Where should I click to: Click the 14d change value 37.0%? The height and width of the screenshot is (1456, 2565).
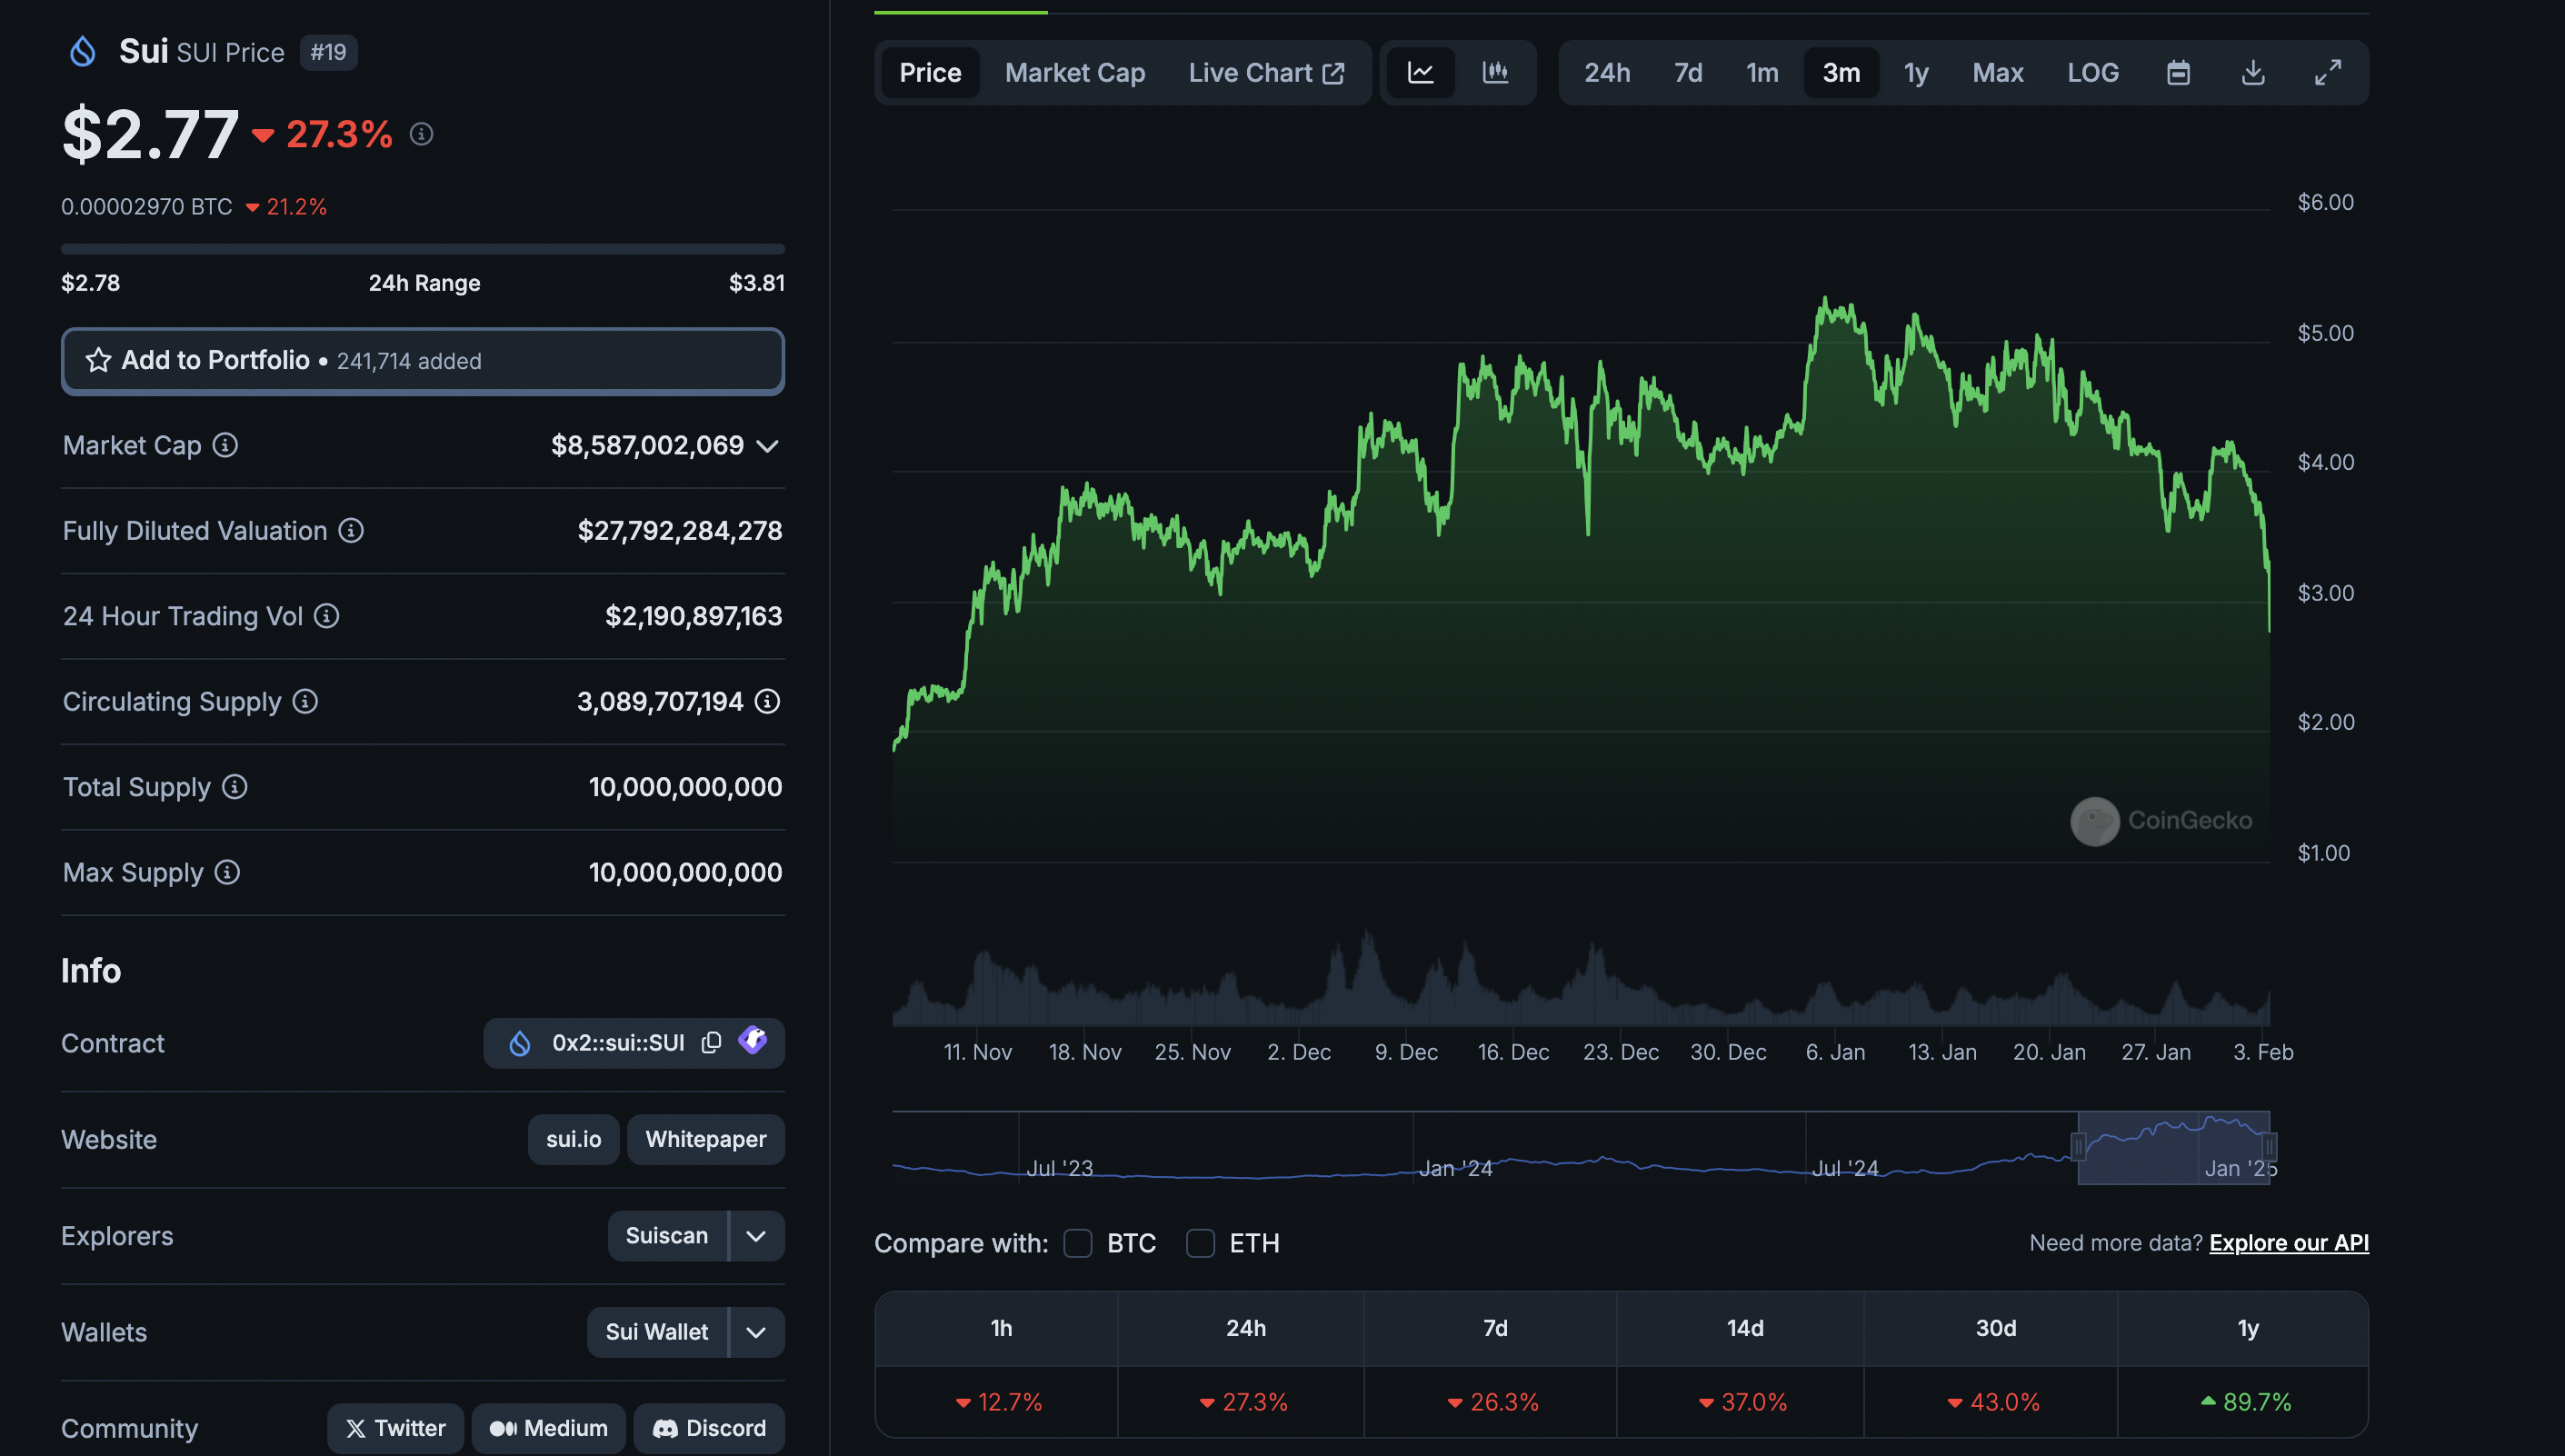tap(1743, 1402)
